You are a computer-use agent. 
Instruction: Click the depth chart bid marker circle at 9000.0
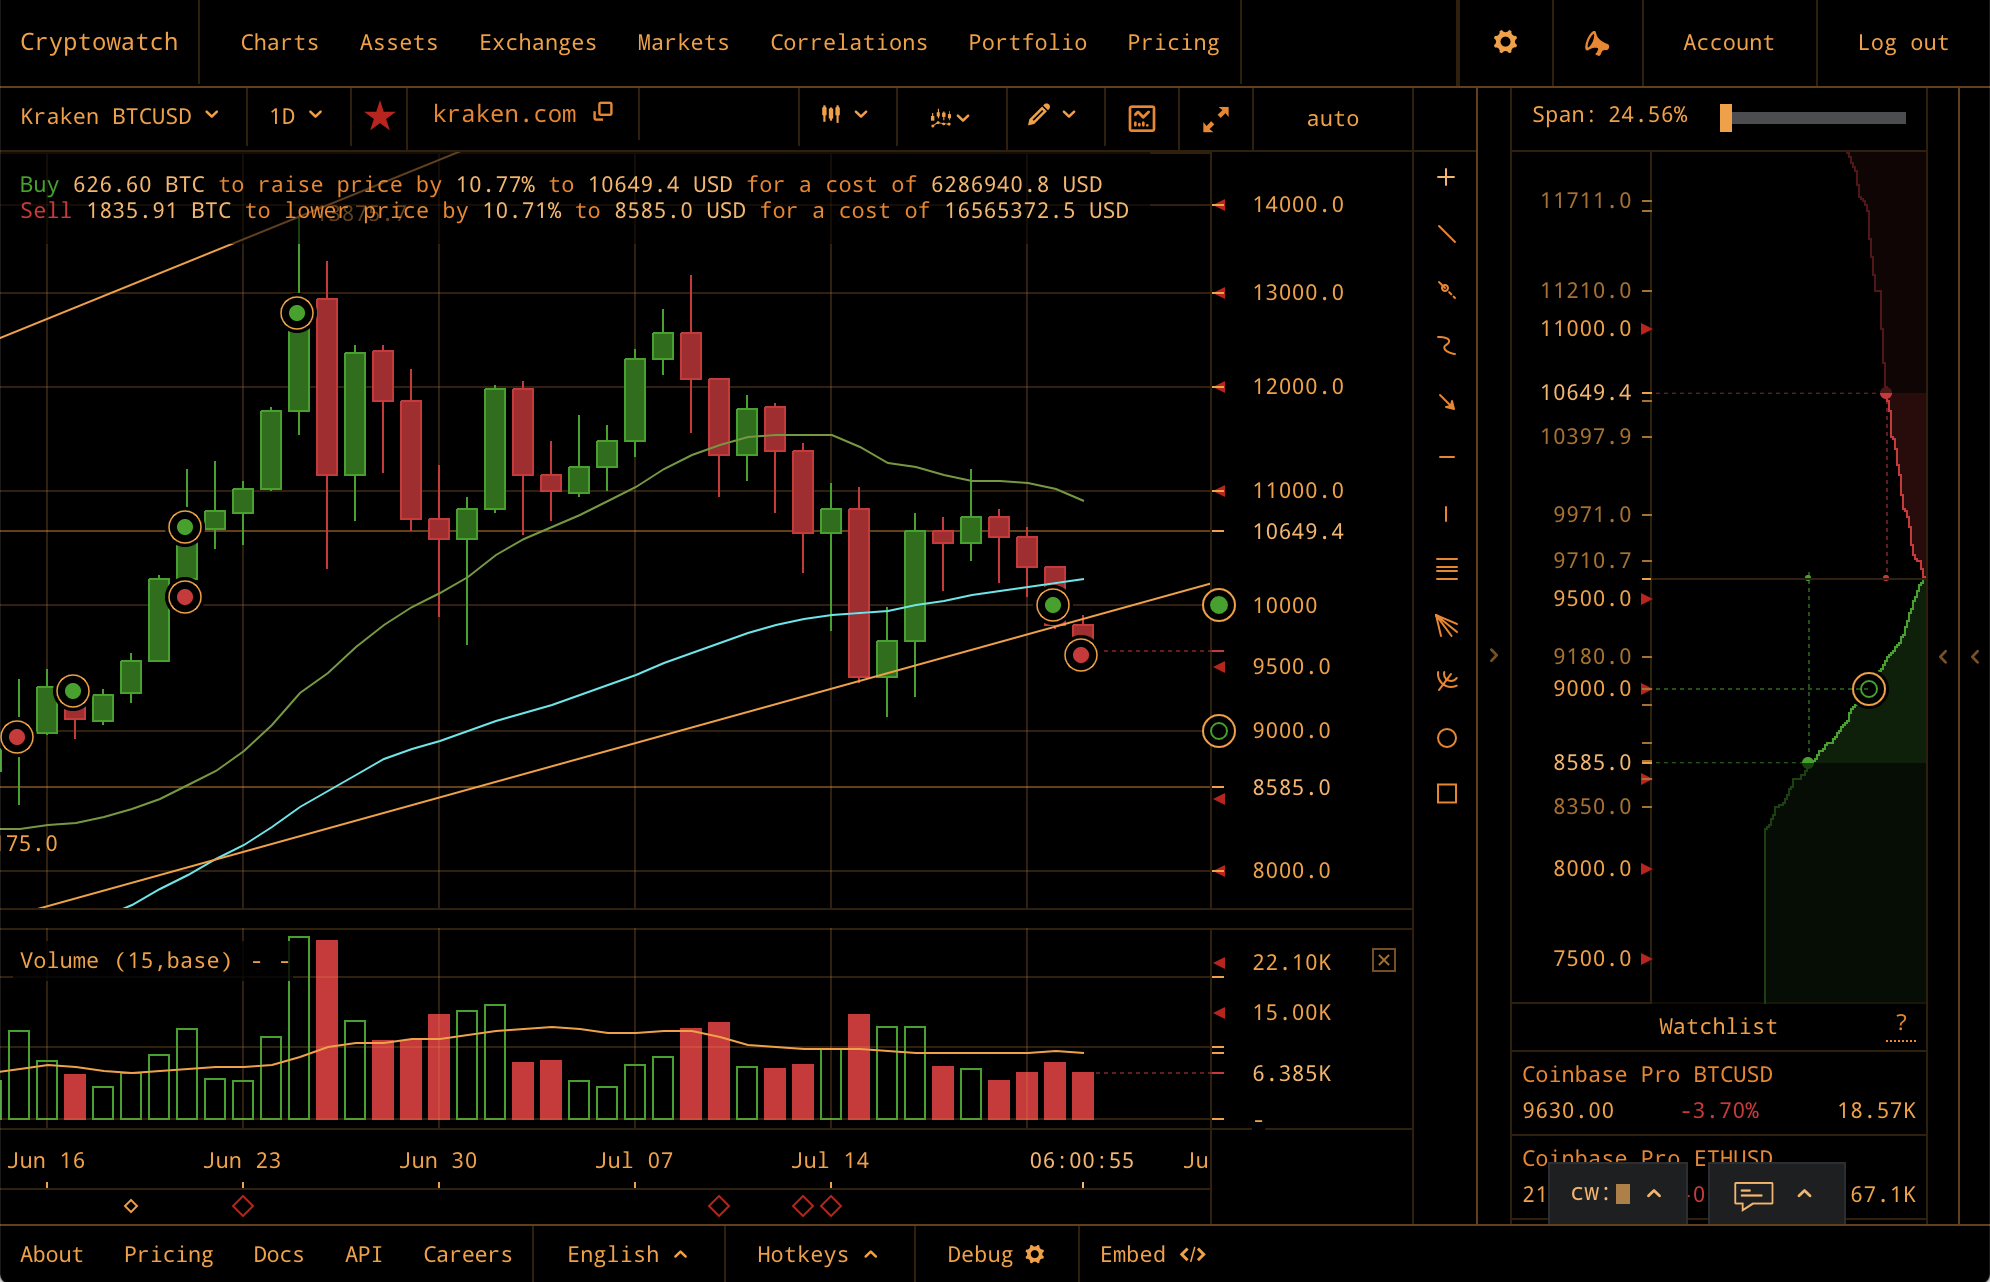point(1868,689)
